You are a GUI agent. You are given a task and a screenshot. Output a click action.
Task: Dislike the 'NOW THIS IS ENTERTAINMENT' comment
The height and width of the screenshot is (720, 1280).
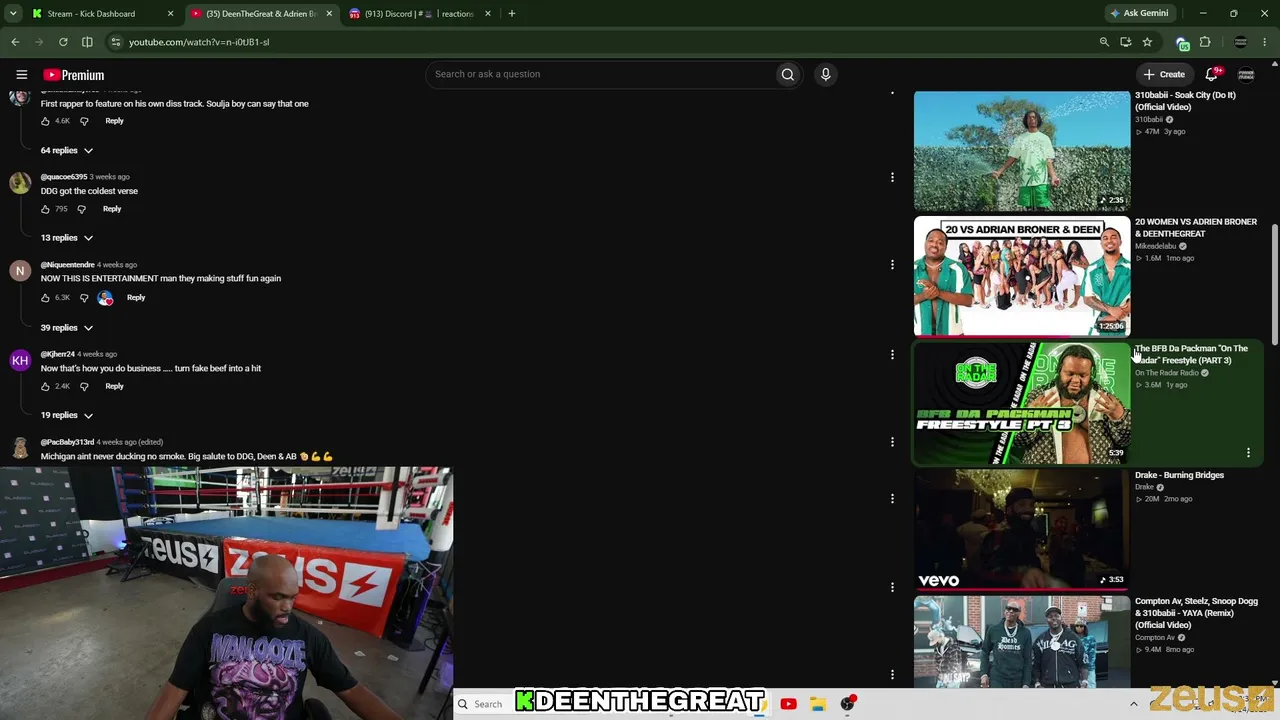[x=84, y=298]
